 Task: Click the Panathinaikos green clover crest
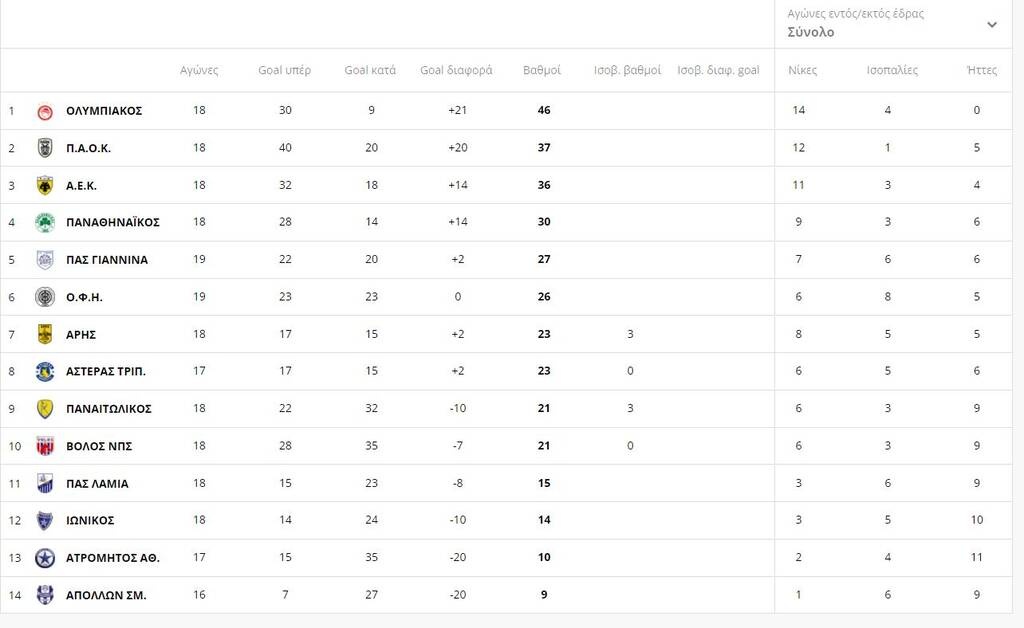[45, 223]
